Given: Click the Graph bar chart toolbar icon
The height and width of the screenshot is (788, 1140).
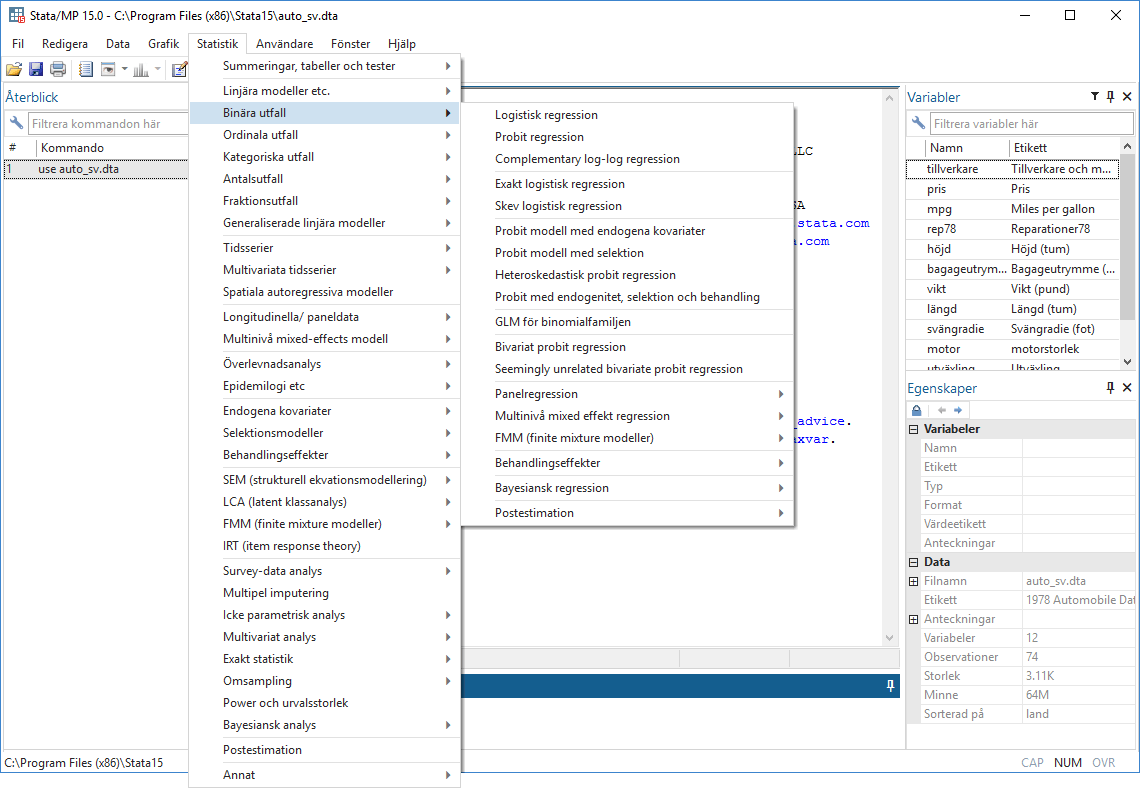Looking at the screenshot, I should pos(141,70).
